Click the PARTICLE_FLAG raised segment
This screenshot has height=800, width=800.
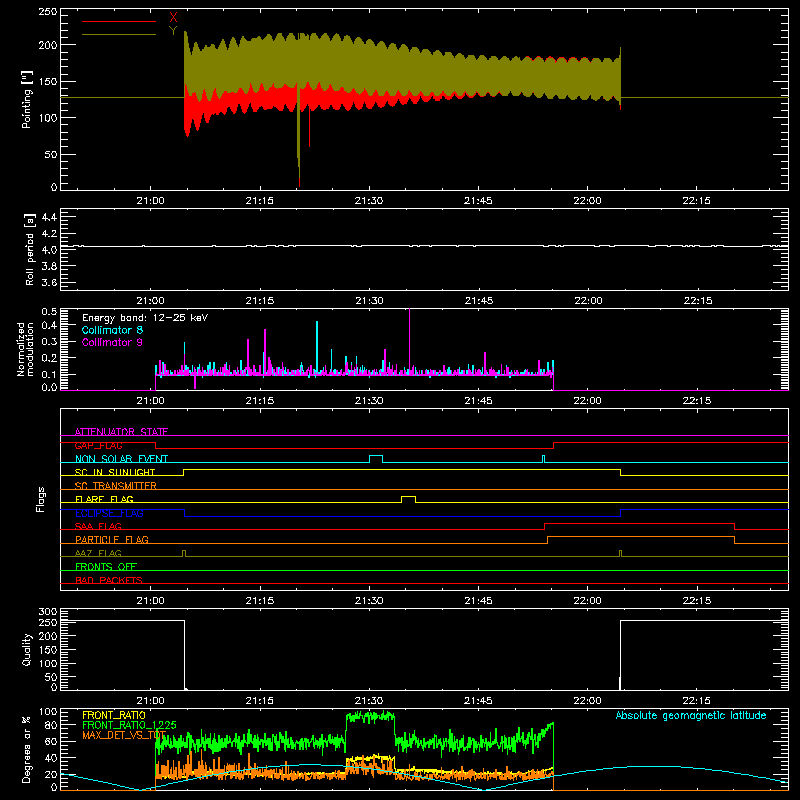[641, 537]
